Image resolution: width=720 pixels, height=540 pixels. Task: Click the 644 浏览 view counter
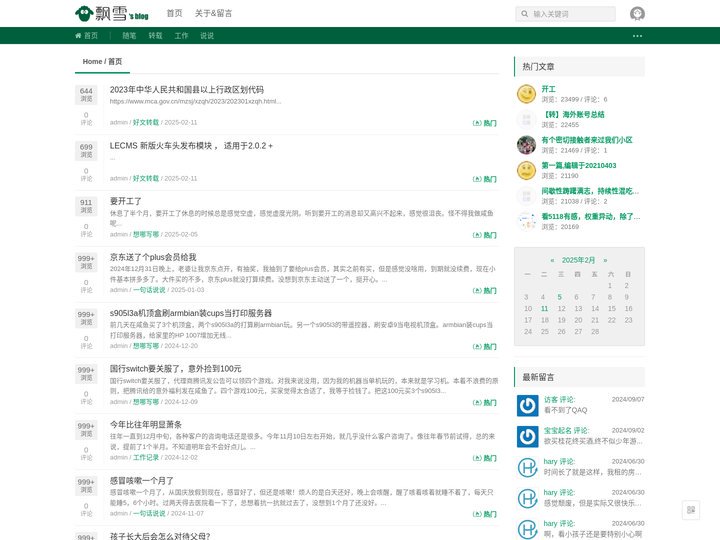tap(86, 95)
